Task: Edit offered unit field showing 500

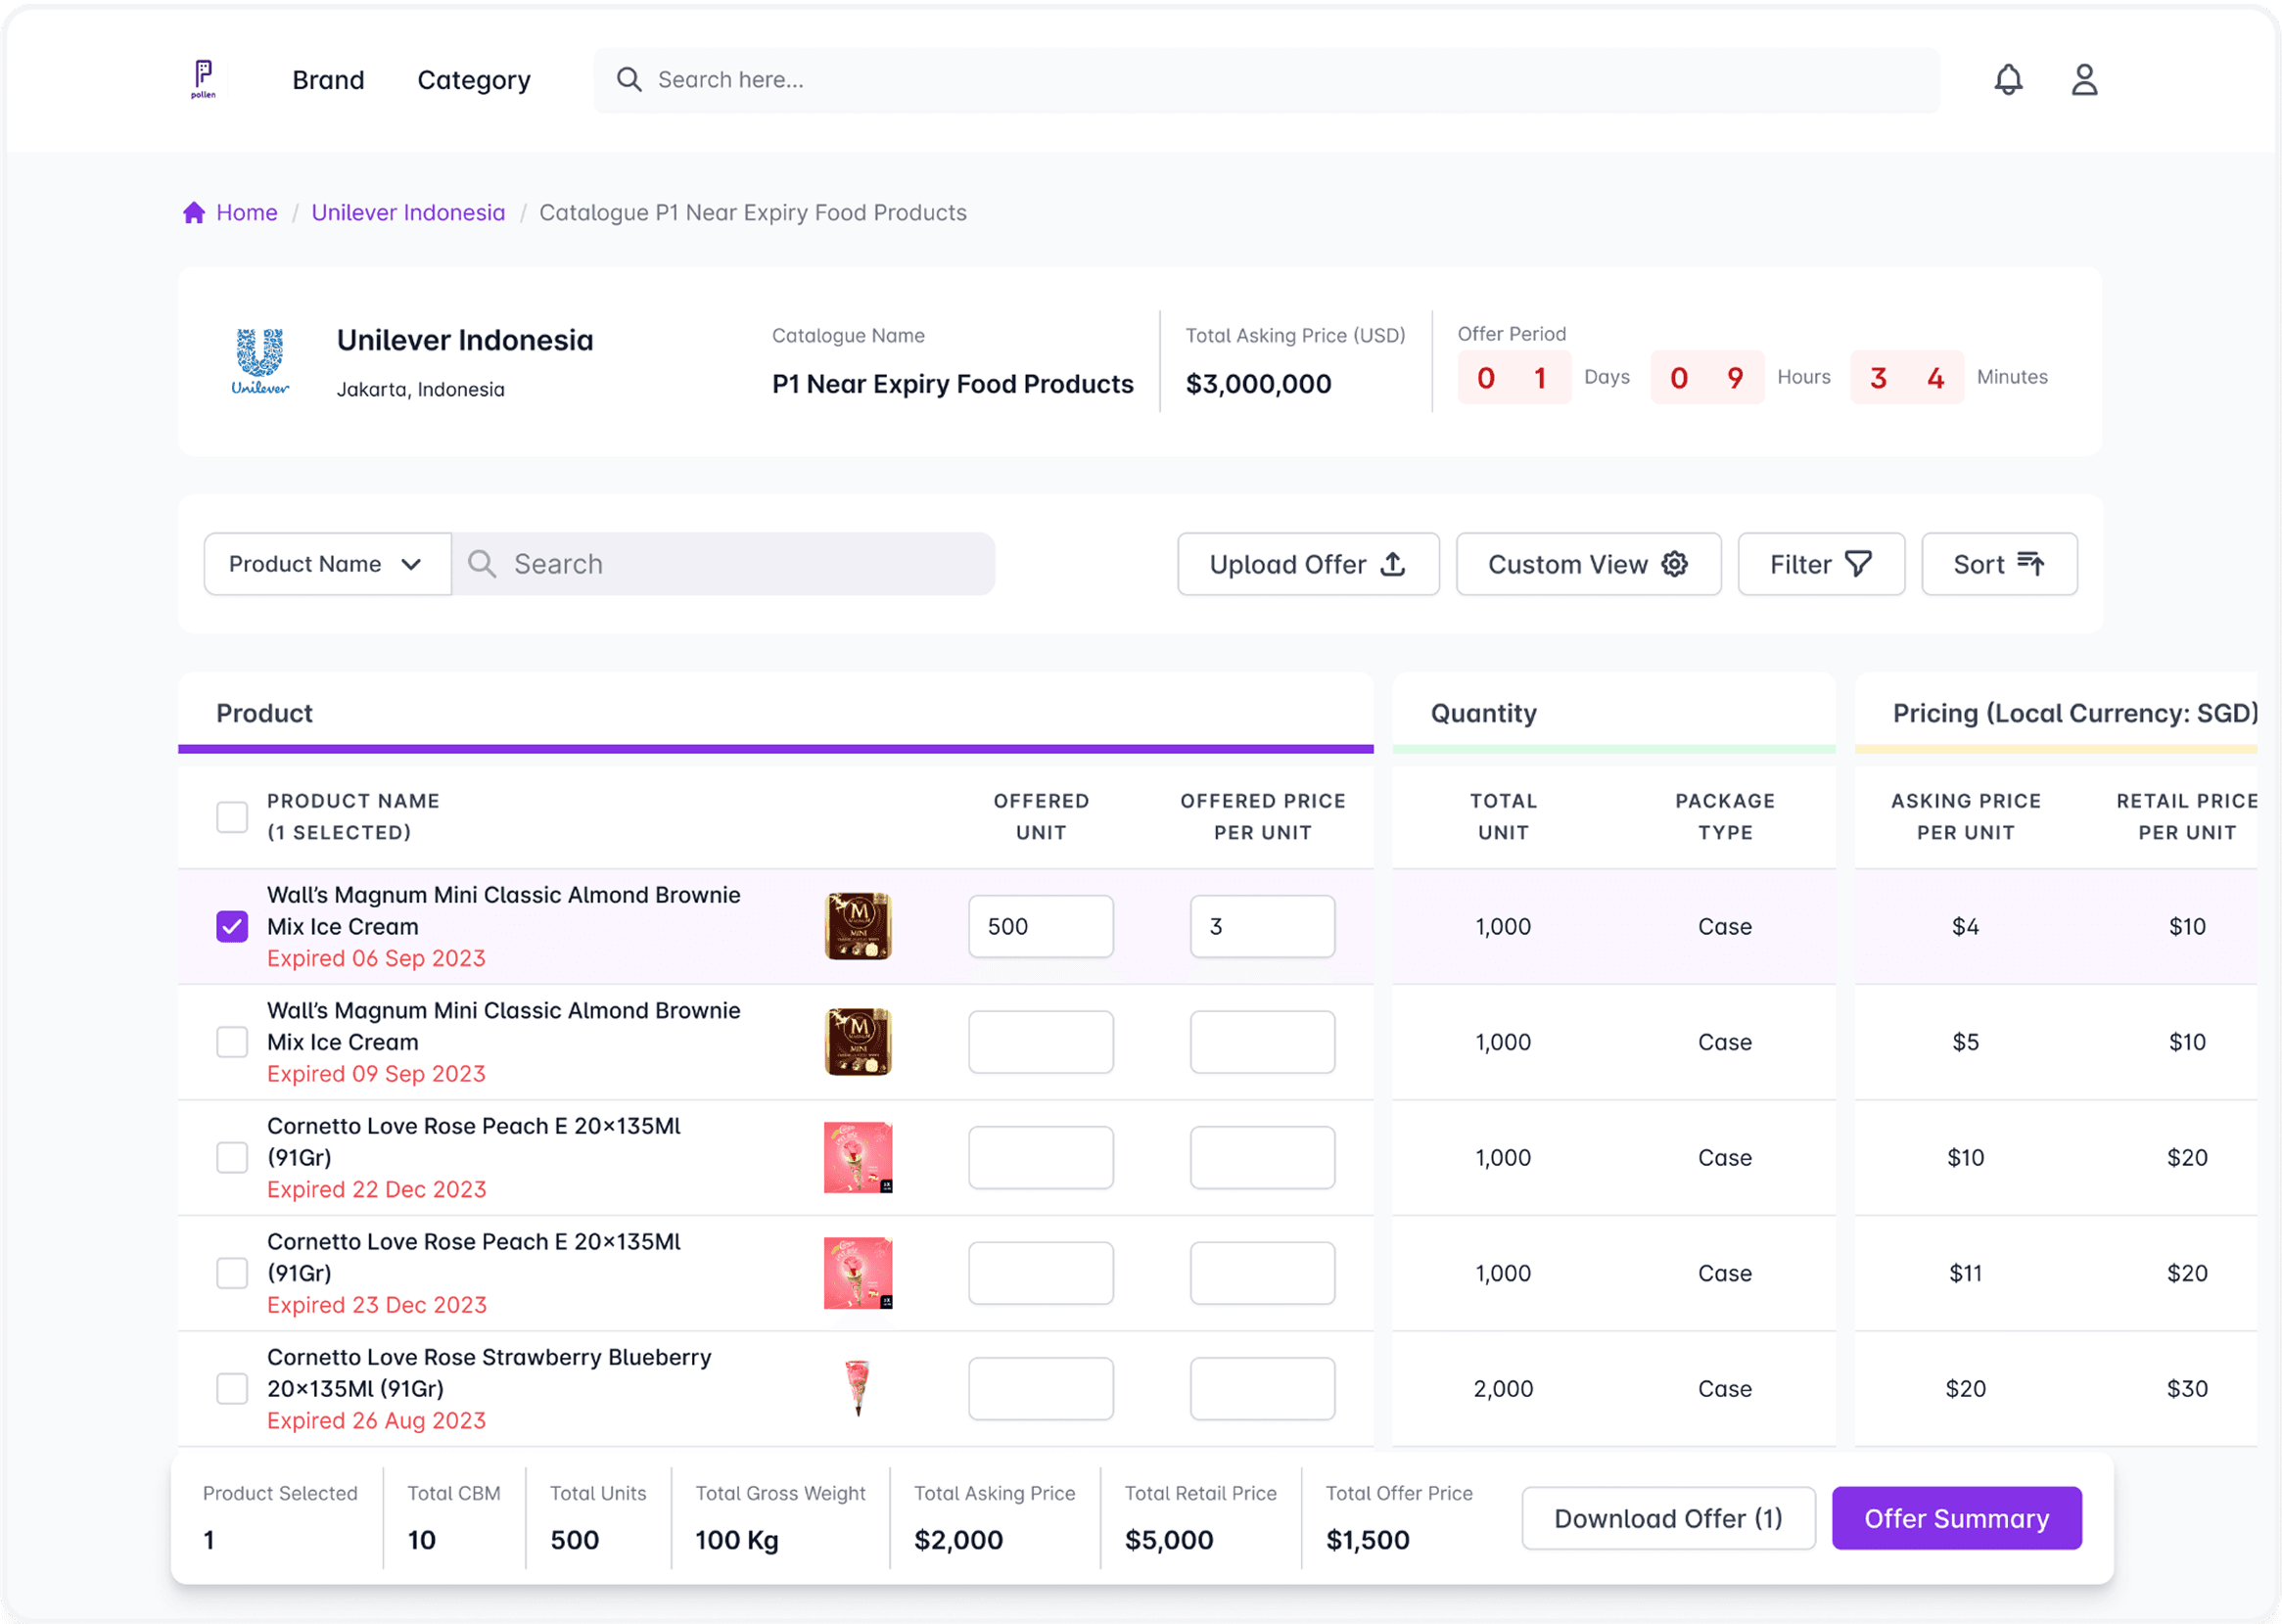Action: pyautogui.click(x=1040, y=926)
